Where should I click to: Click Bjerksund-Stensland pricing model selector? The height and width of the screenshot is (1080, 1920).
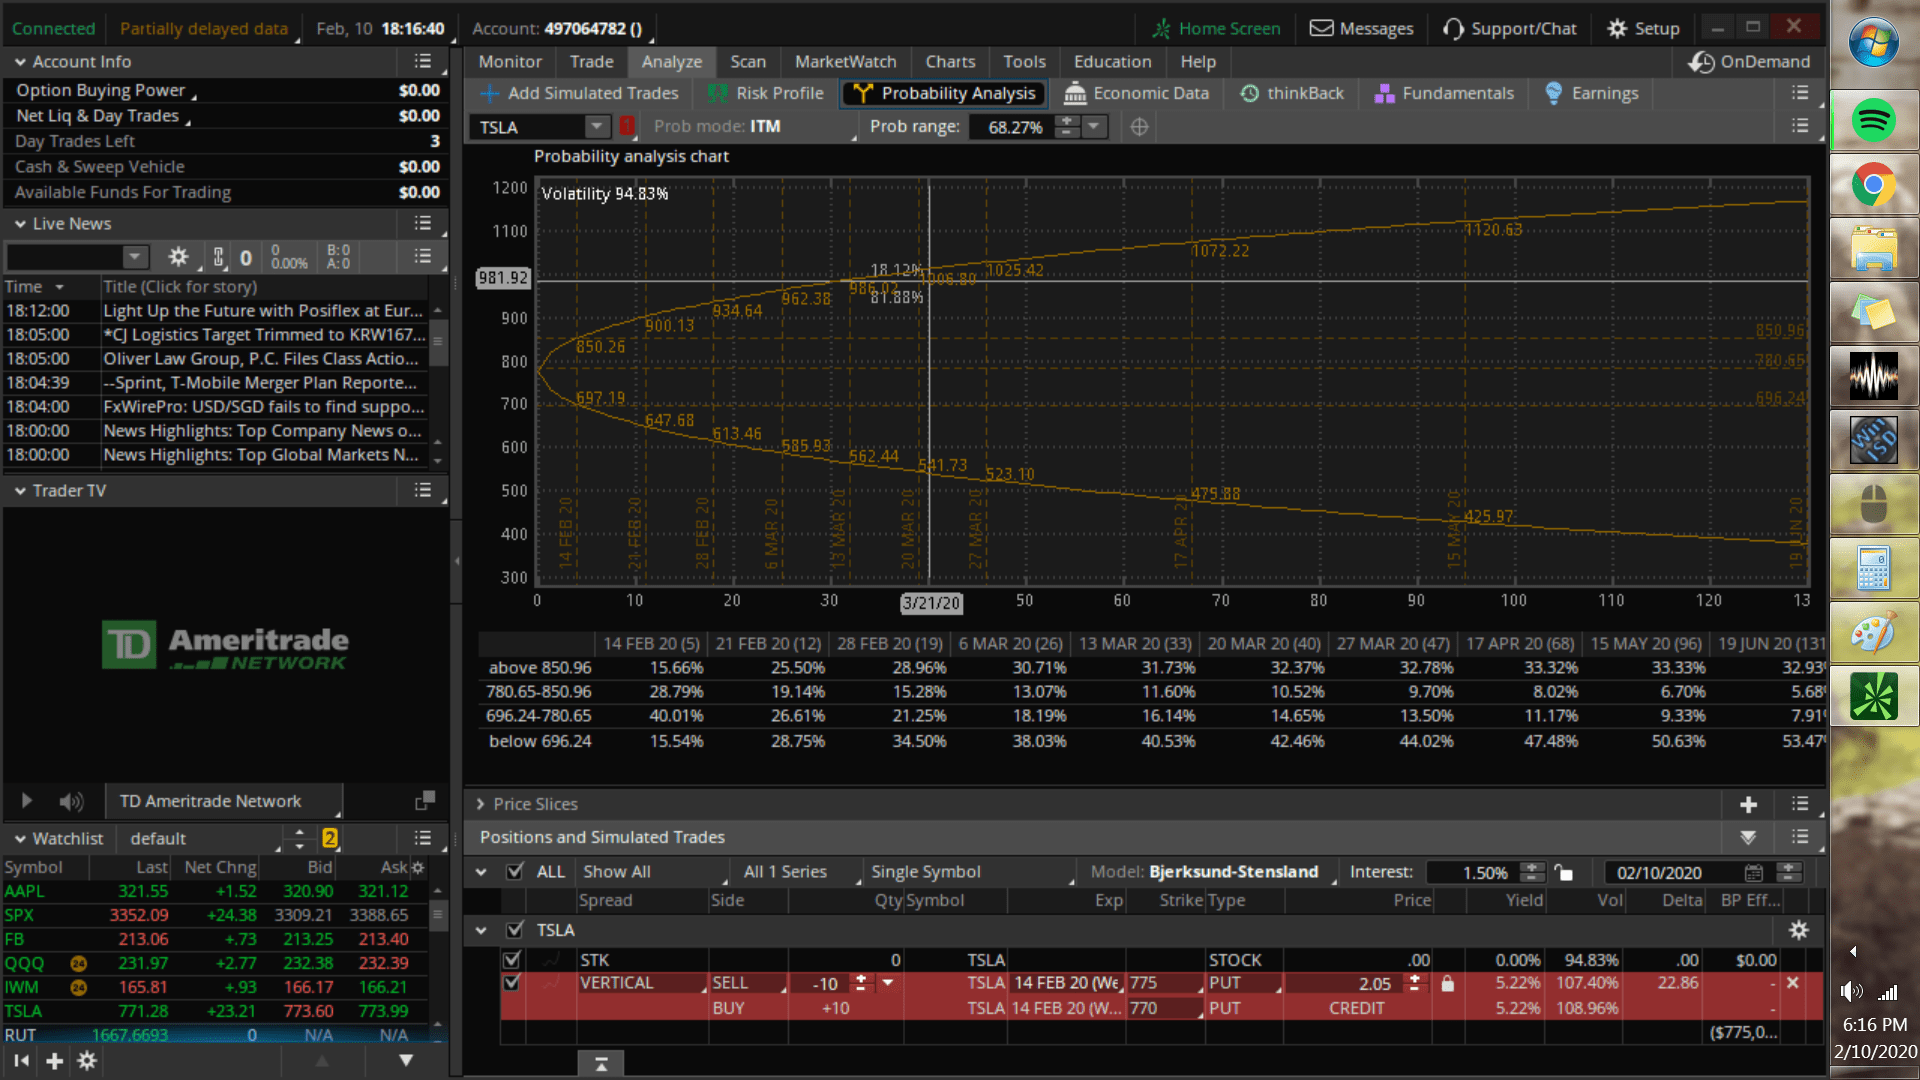click(x=1234, y=872)
